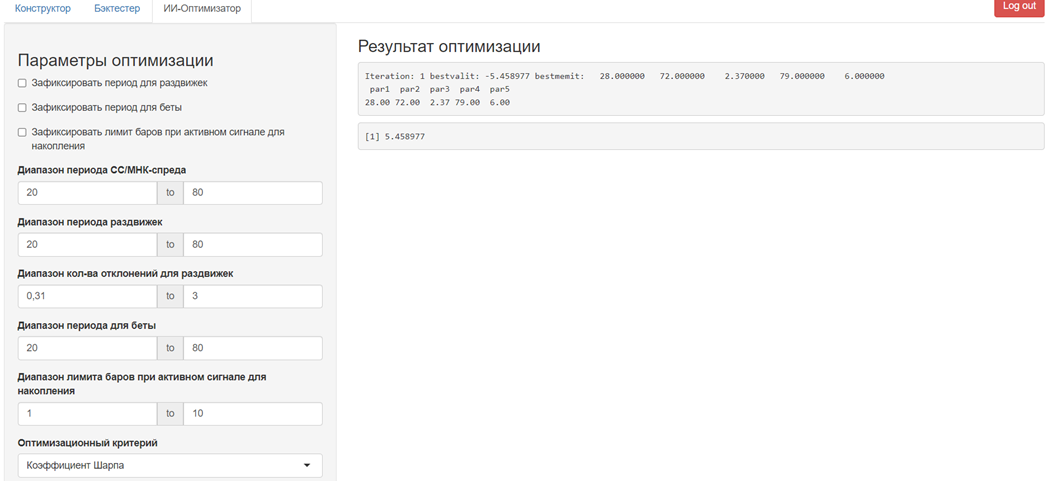Click maximum field of СС/МНК-спреда period range
1048x481 pixels.
[x=253, y=192]
